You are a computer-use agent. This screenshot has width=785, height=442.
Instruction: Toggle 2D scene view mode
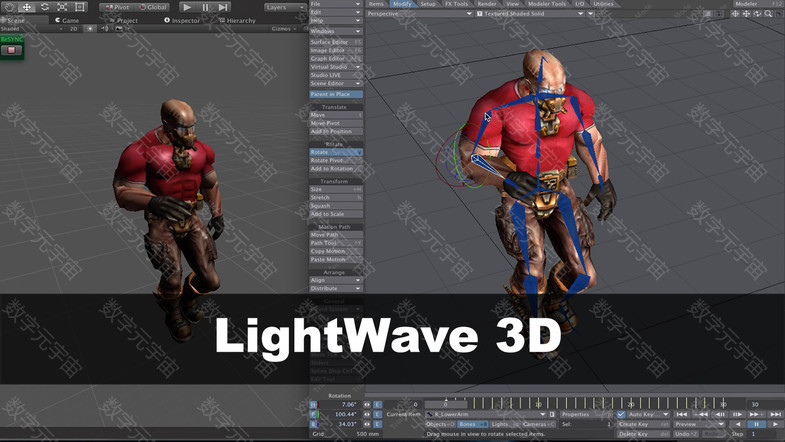coord(74,29)
